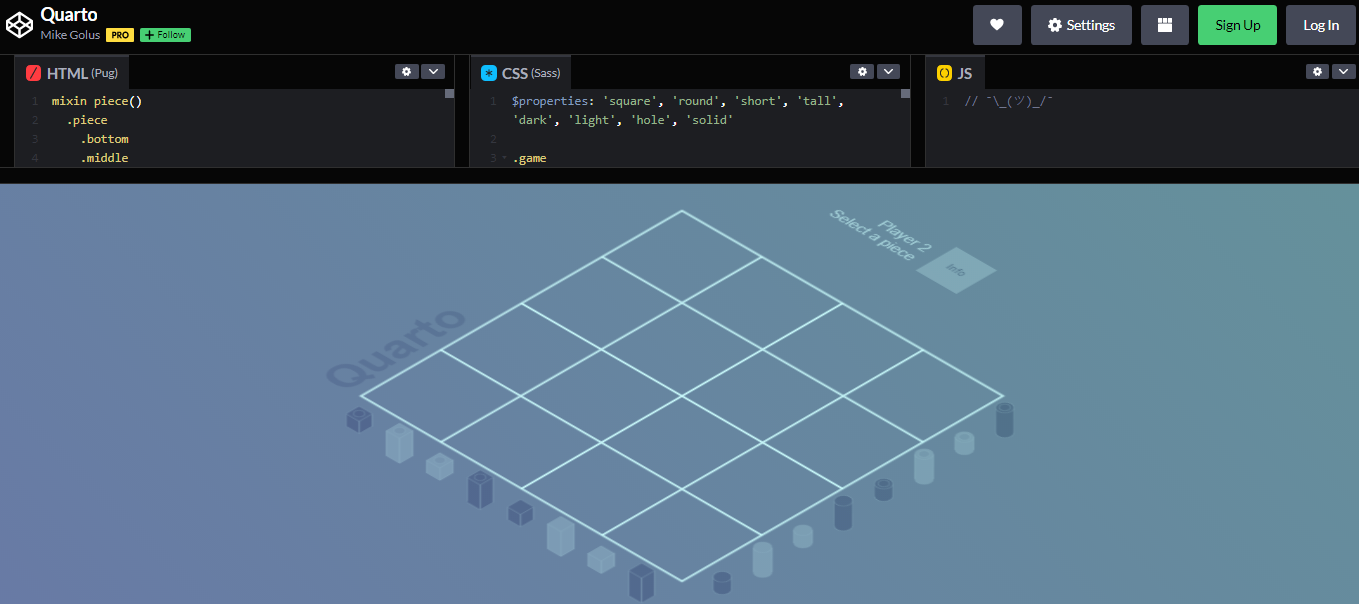Click the blue Sass asterisk icon
The height and width of the screenshot is (604, 1359).
pyautogui.click(x=488, y=72)
